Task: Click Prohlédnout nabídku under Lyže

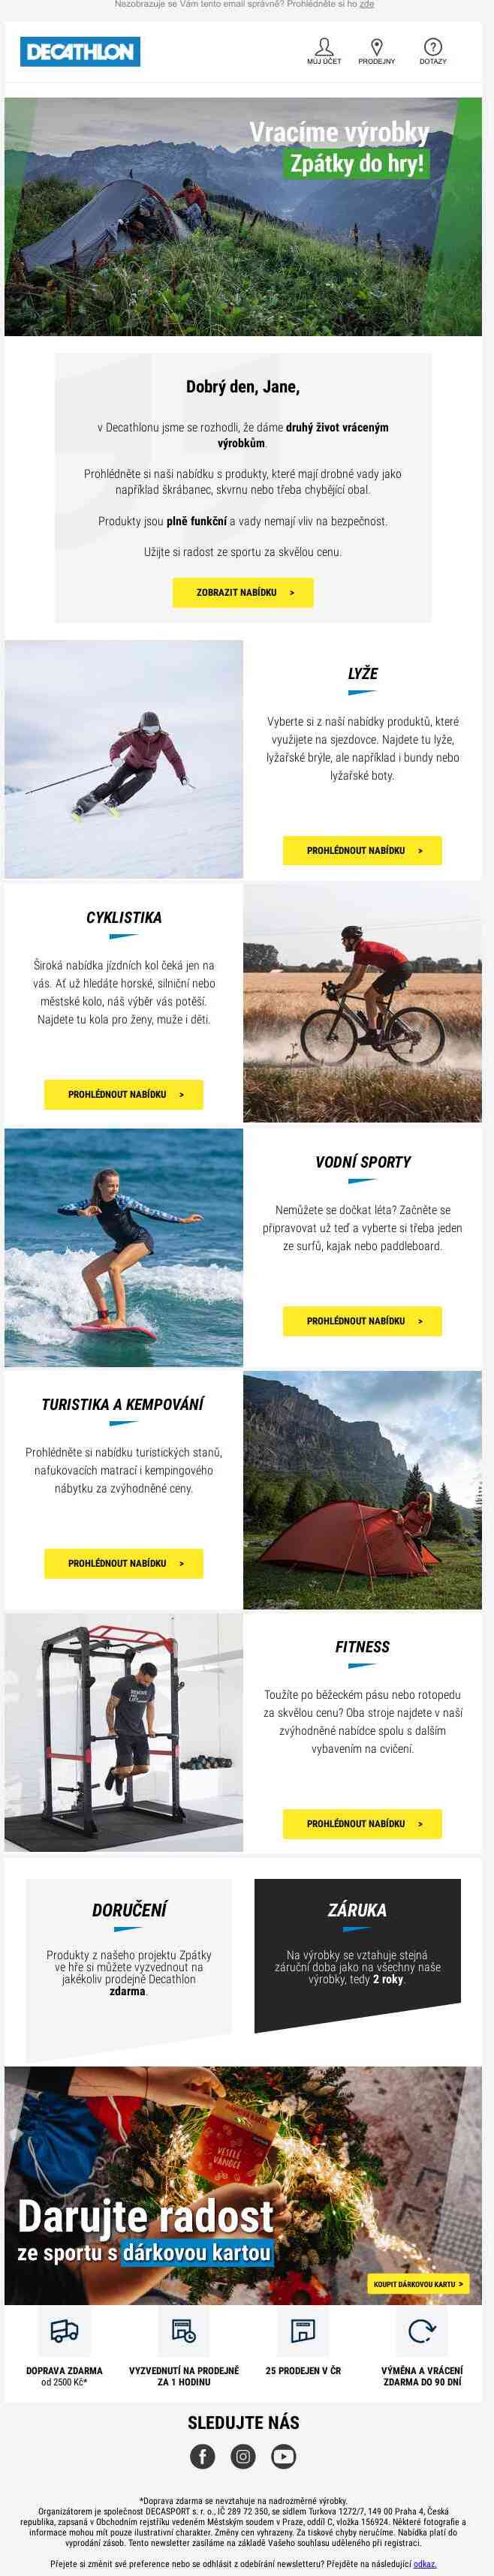Action: [x=362, y=850]
